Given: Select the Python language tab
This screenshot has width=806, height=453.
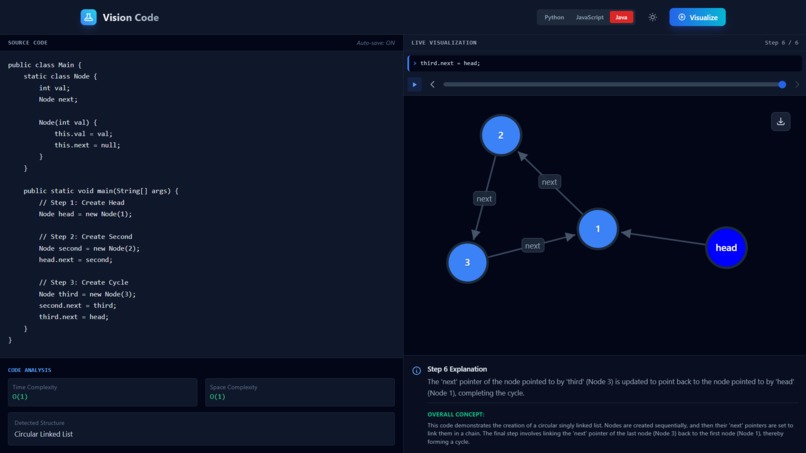Looking at the screenshot, I should [554, 17].
